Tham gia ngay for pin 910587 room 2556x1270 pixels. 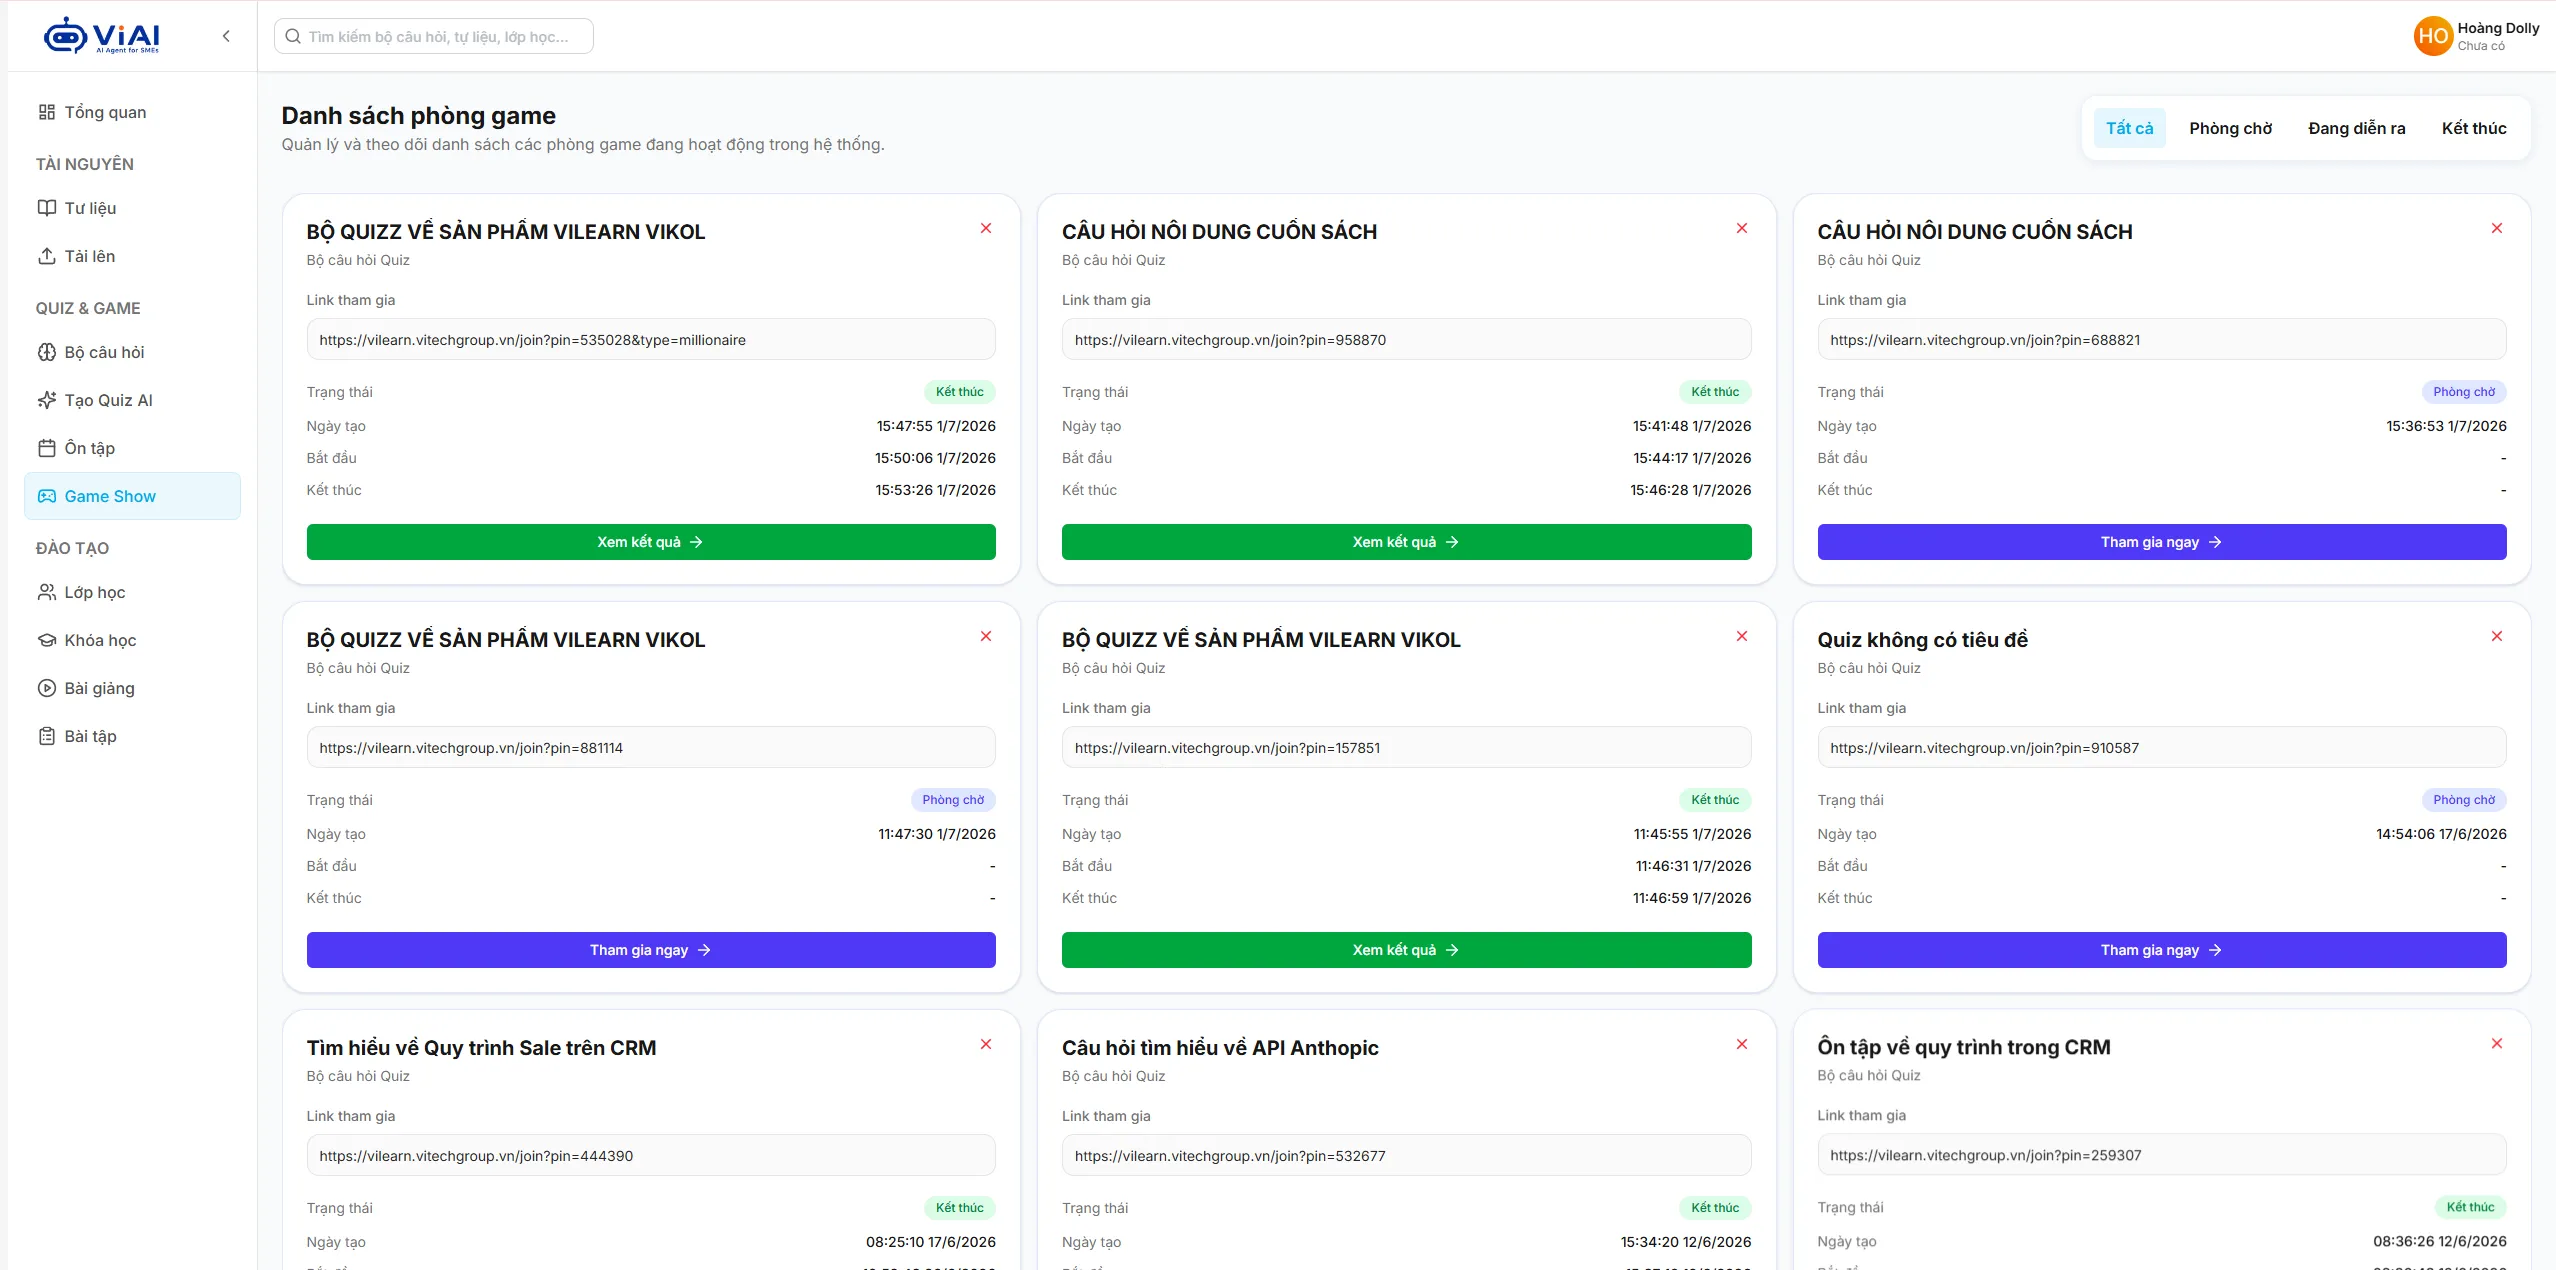click(x=2162, y=950)
